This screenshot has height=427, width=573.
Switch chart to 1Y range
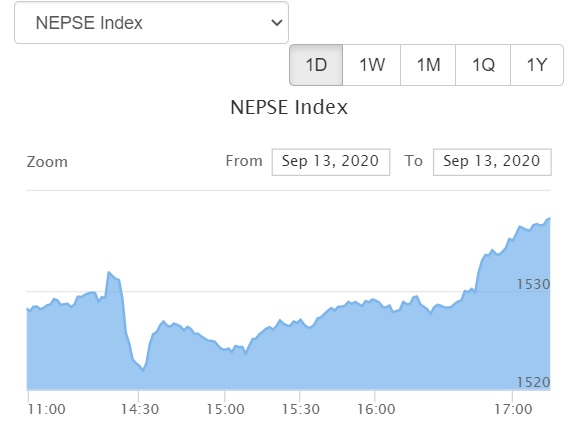(x=537, y=65)
